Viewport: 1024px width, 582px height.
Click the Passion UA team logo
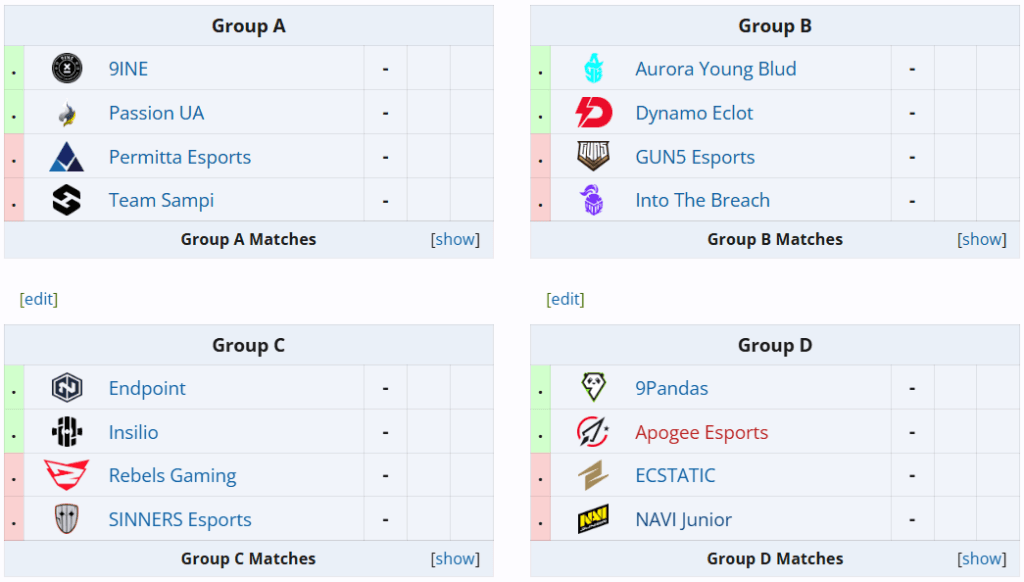67,113
